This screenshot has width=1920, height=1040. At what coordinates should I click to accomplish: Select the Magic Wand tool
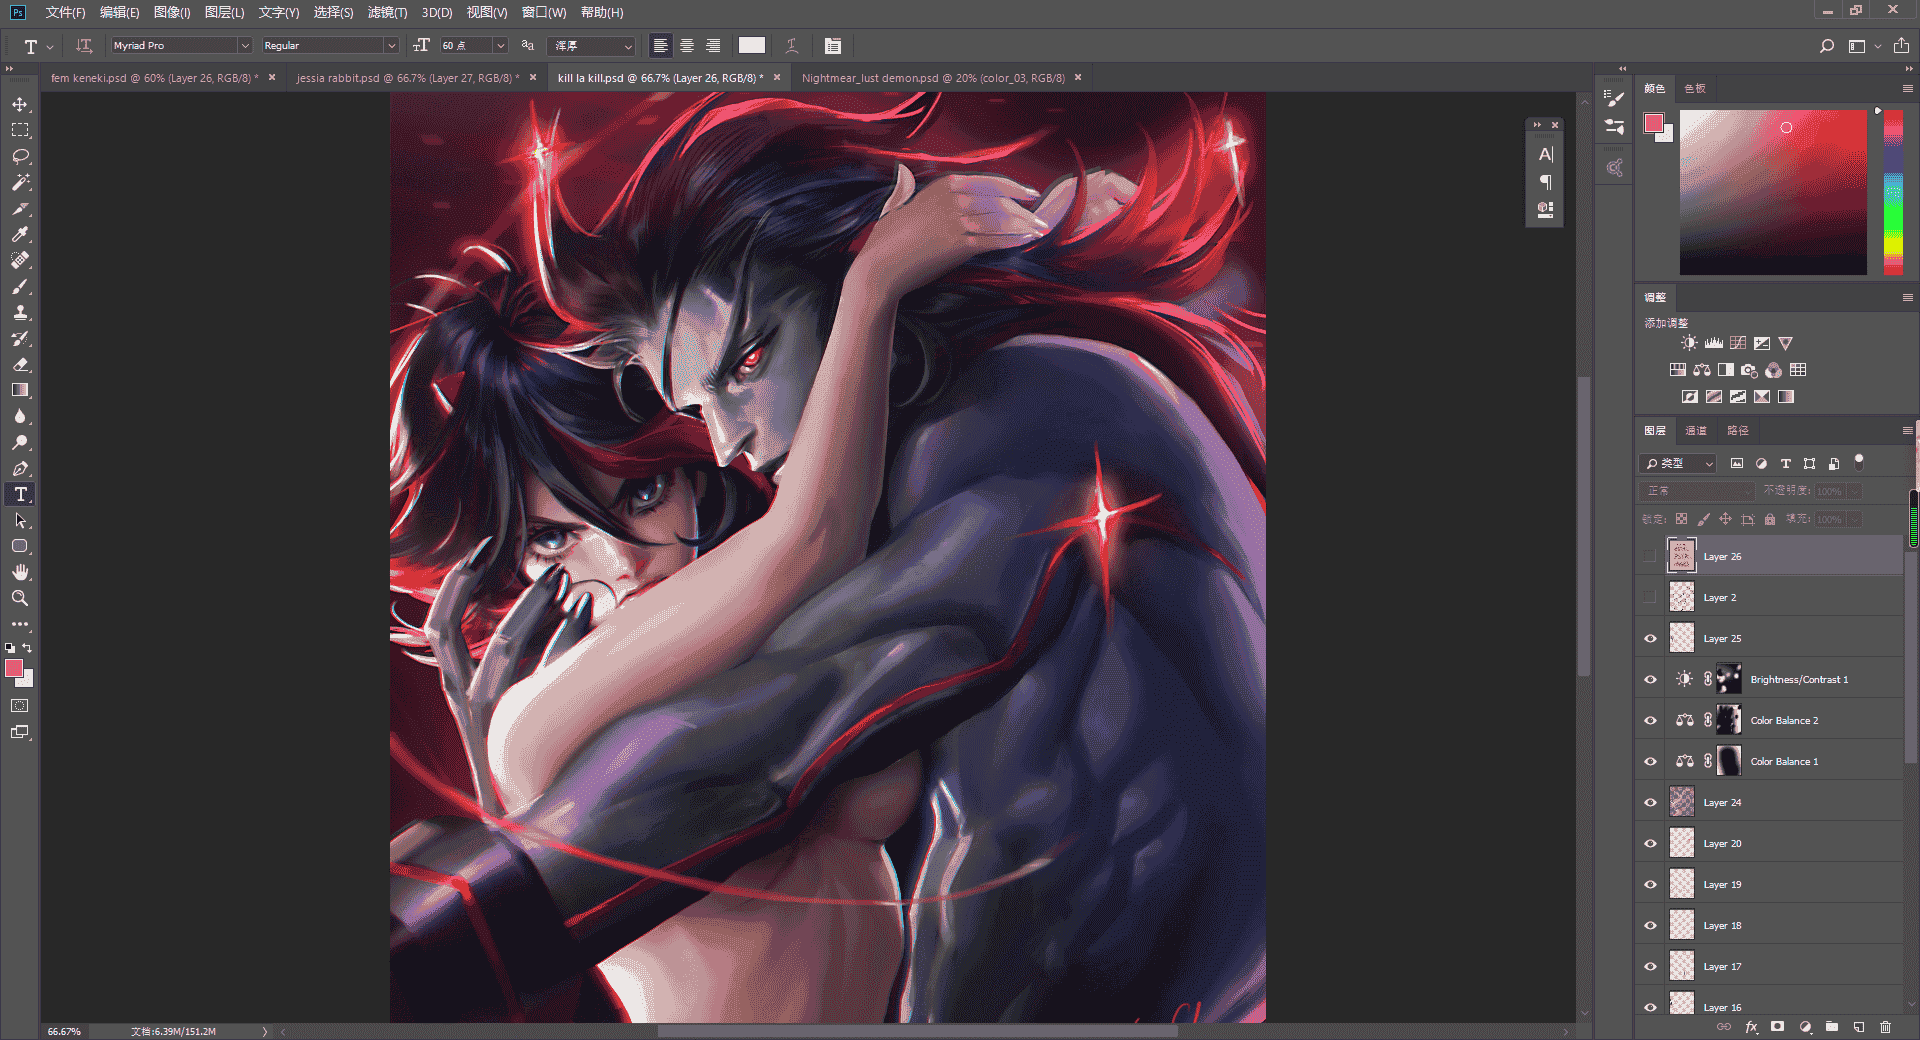tap(20, 182)
